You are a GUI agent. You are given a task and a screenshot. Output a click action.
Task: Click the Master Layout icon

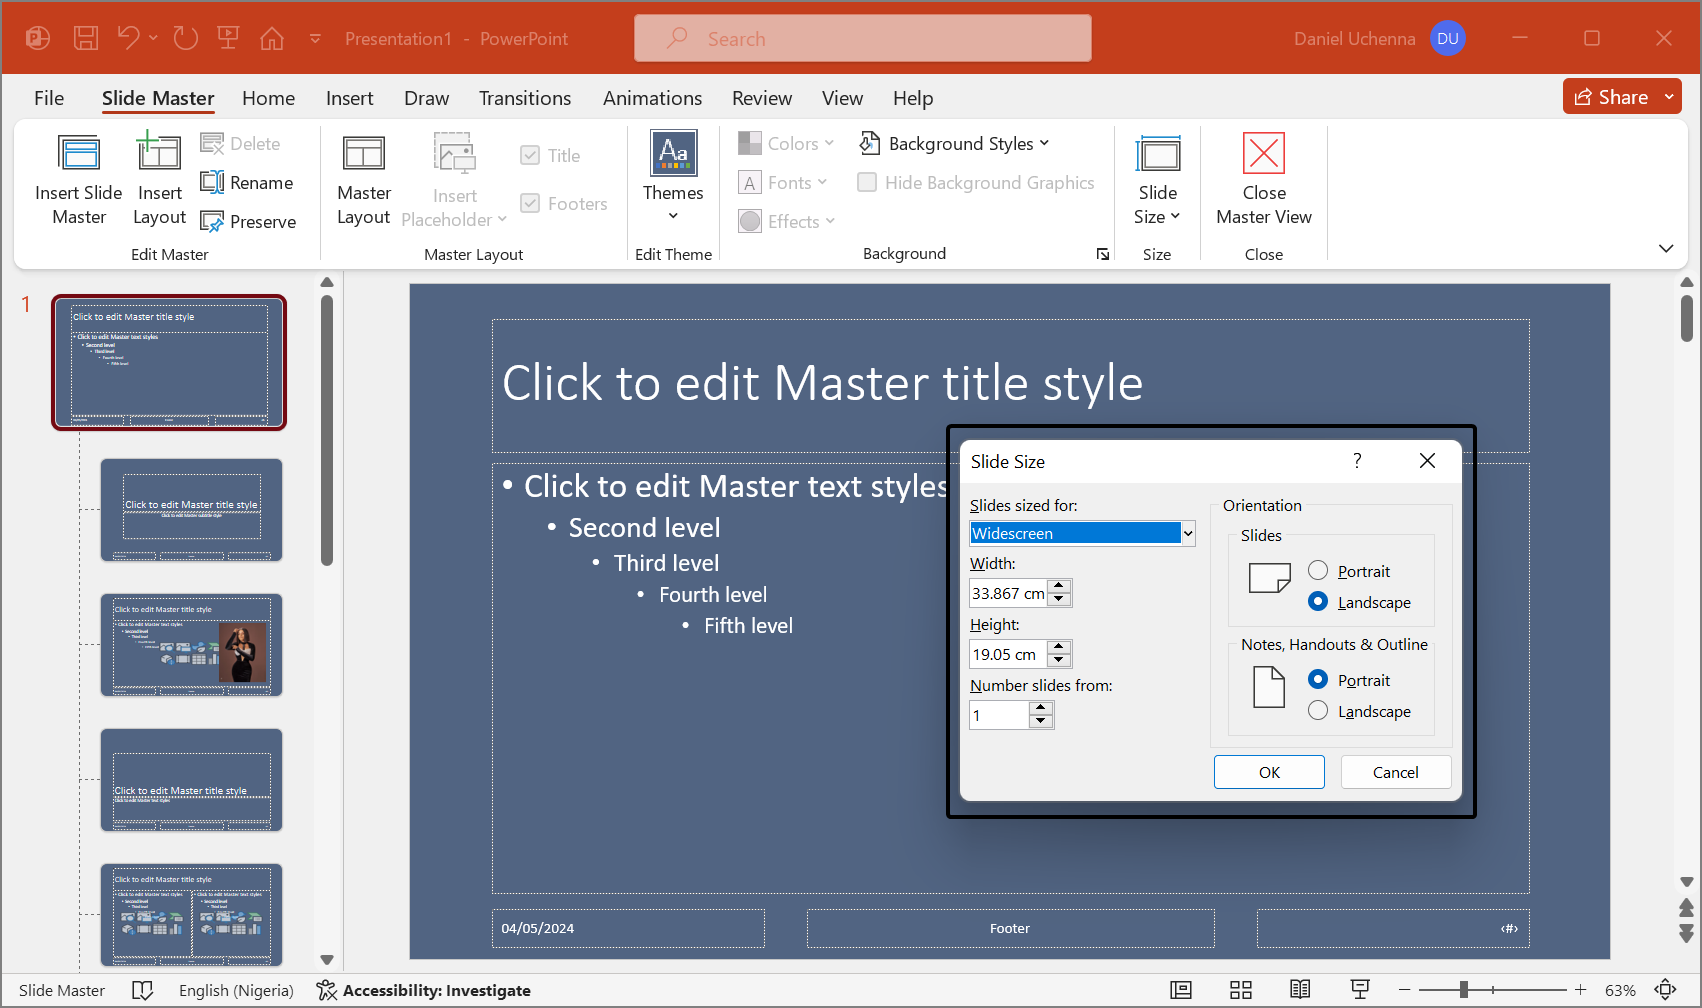(x=363, y=155)
